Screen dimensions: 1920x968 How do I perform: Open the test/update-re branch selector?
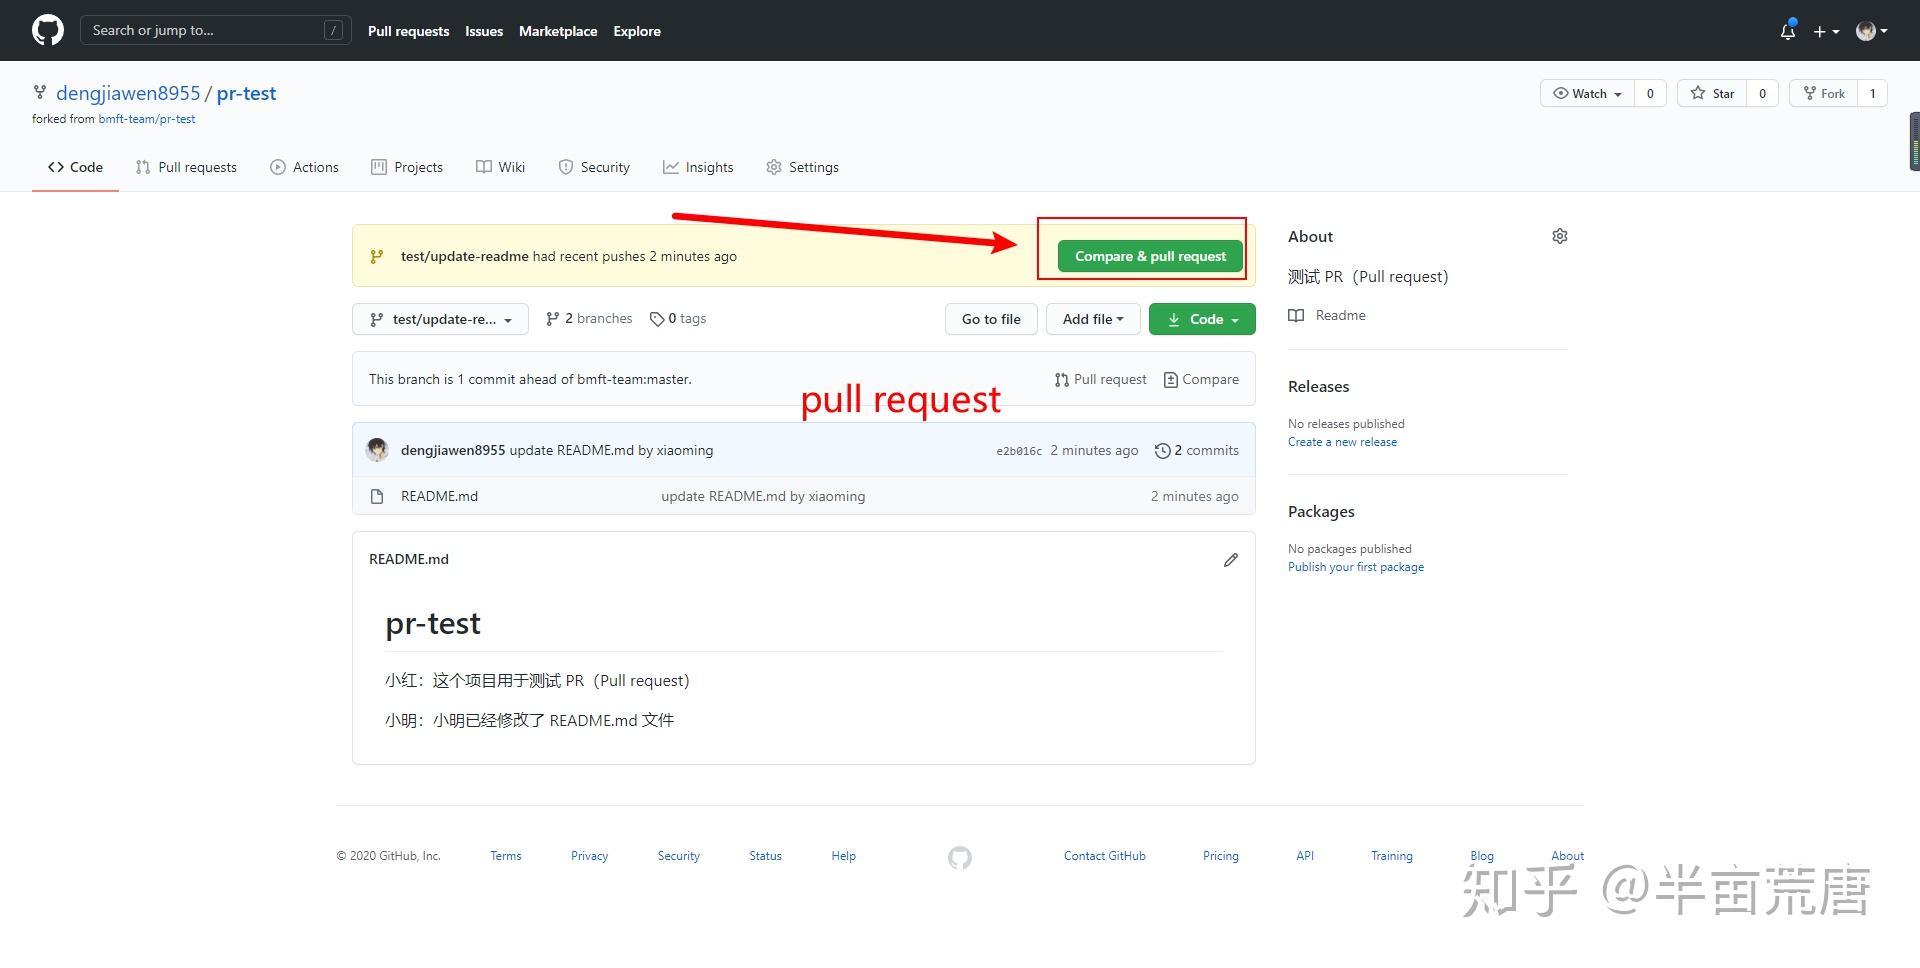[440, 318]
